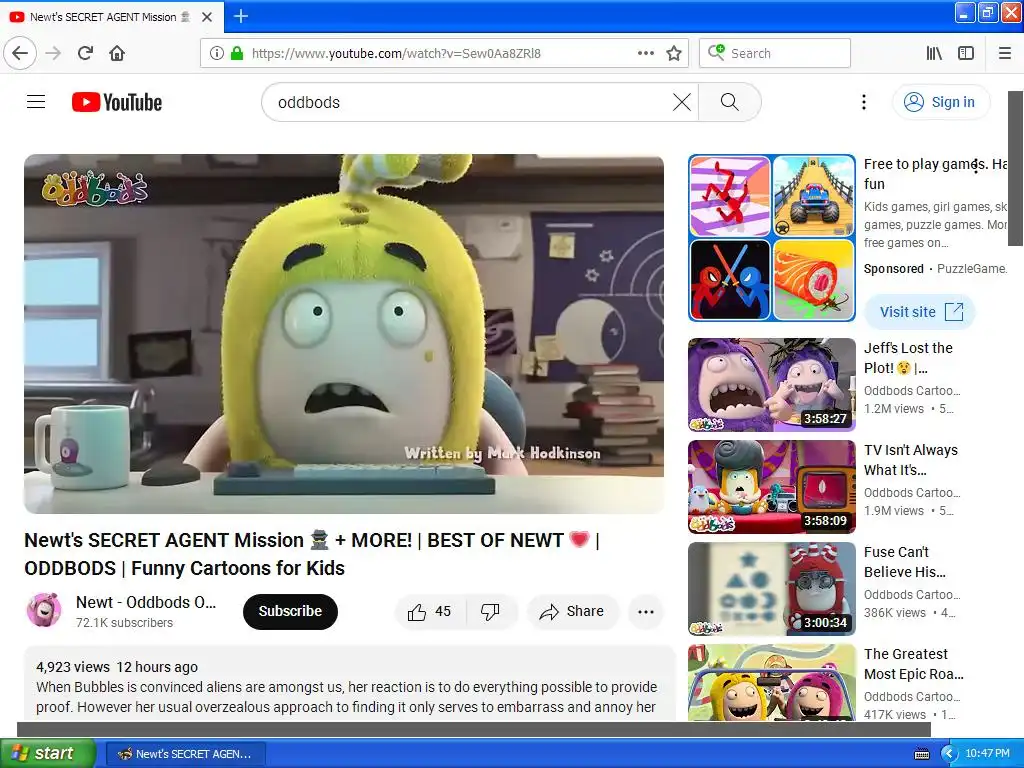Click the Sign in button
The width and height of the screenshot is (1024, 768).
click(x=940, y=102)
